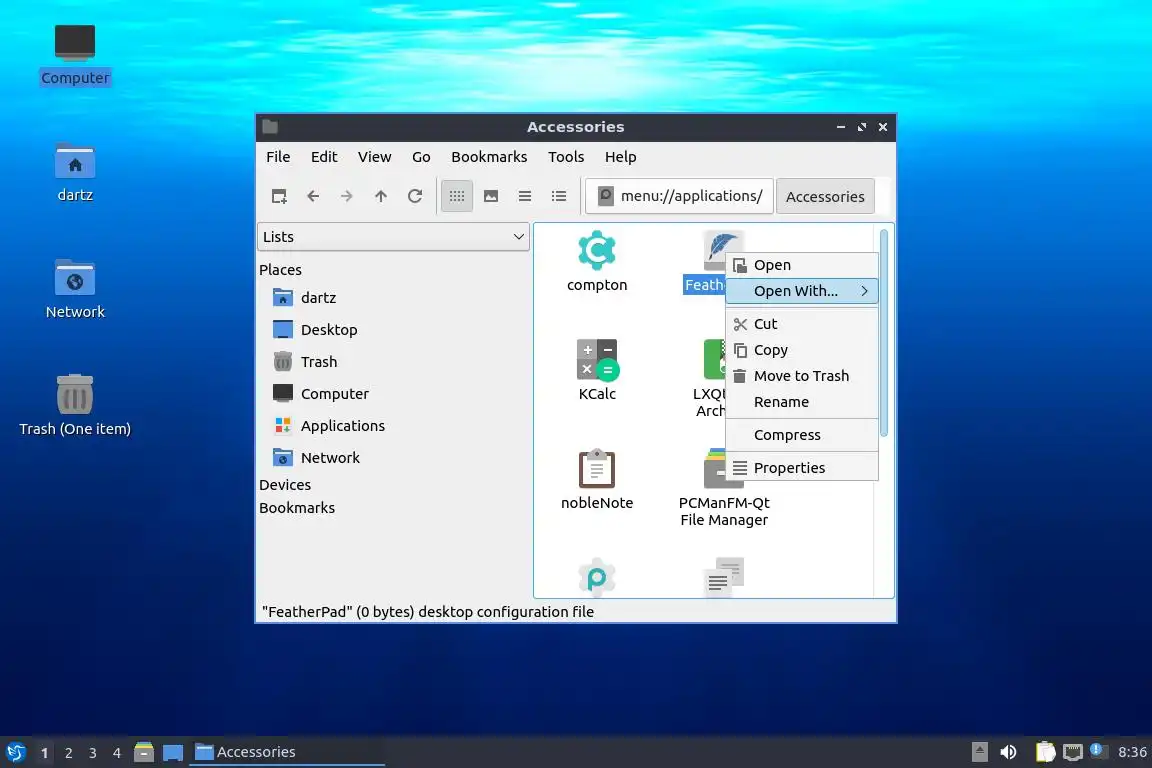Open a new tab via toolbar icon

point(279,196)
